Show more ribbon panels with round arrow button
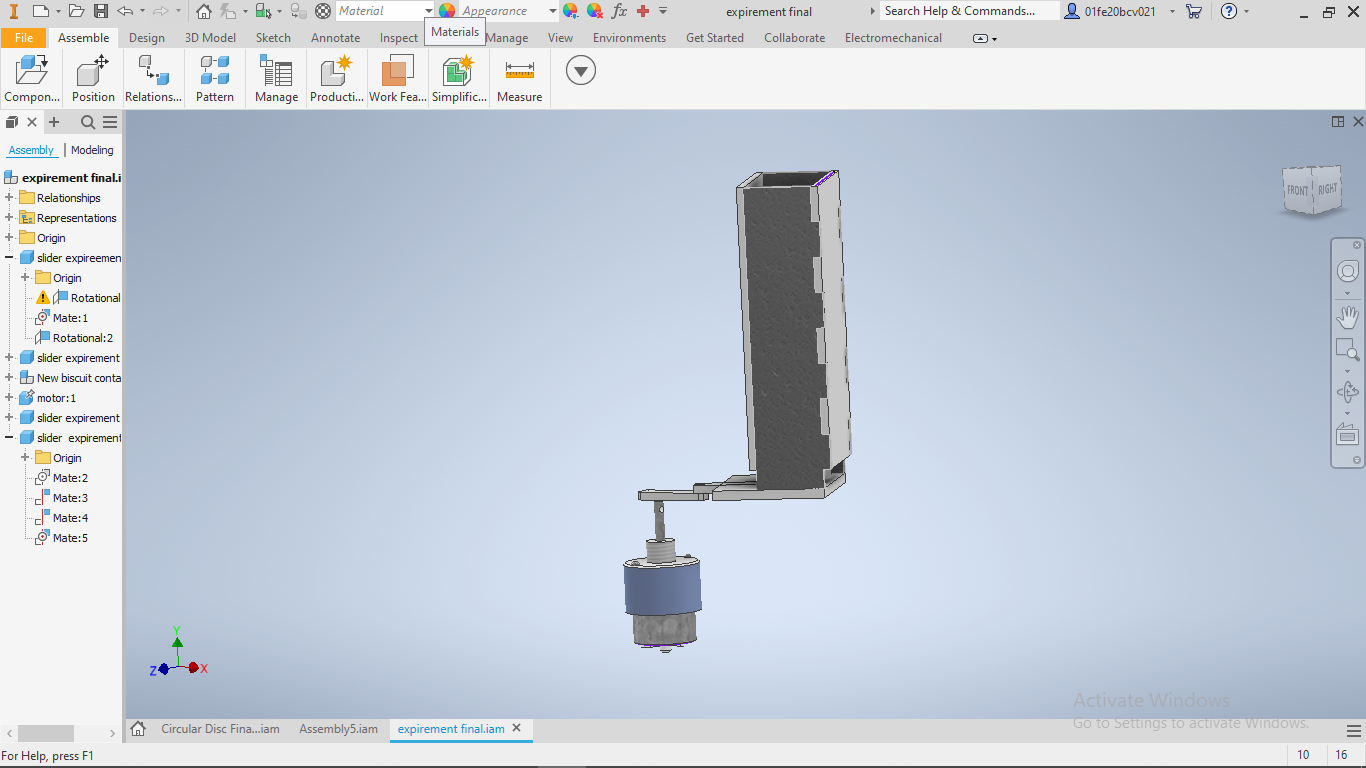The height and width of the screenshot is (768, 1366). 581,71
